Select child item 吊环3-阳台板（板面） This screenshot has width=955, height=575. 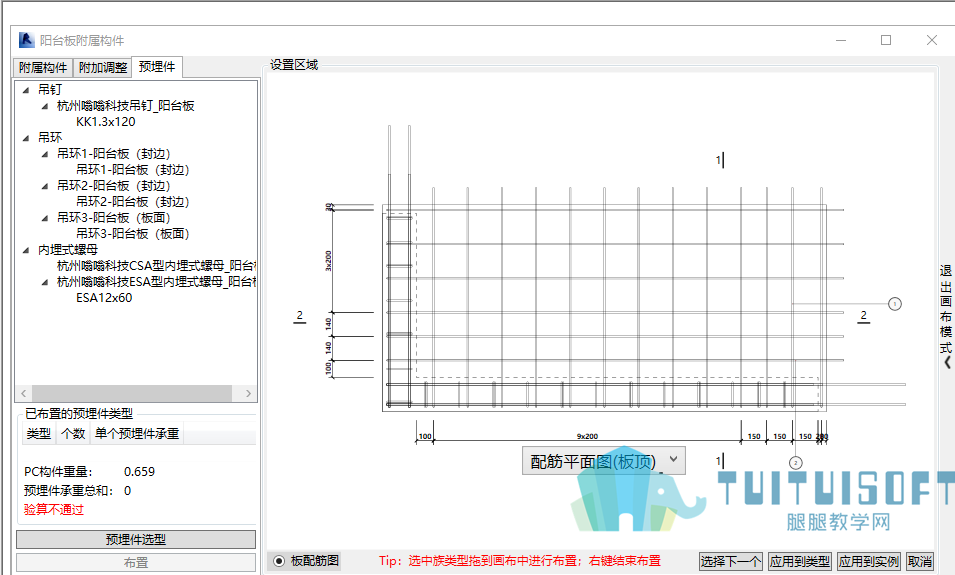[133, 234]
